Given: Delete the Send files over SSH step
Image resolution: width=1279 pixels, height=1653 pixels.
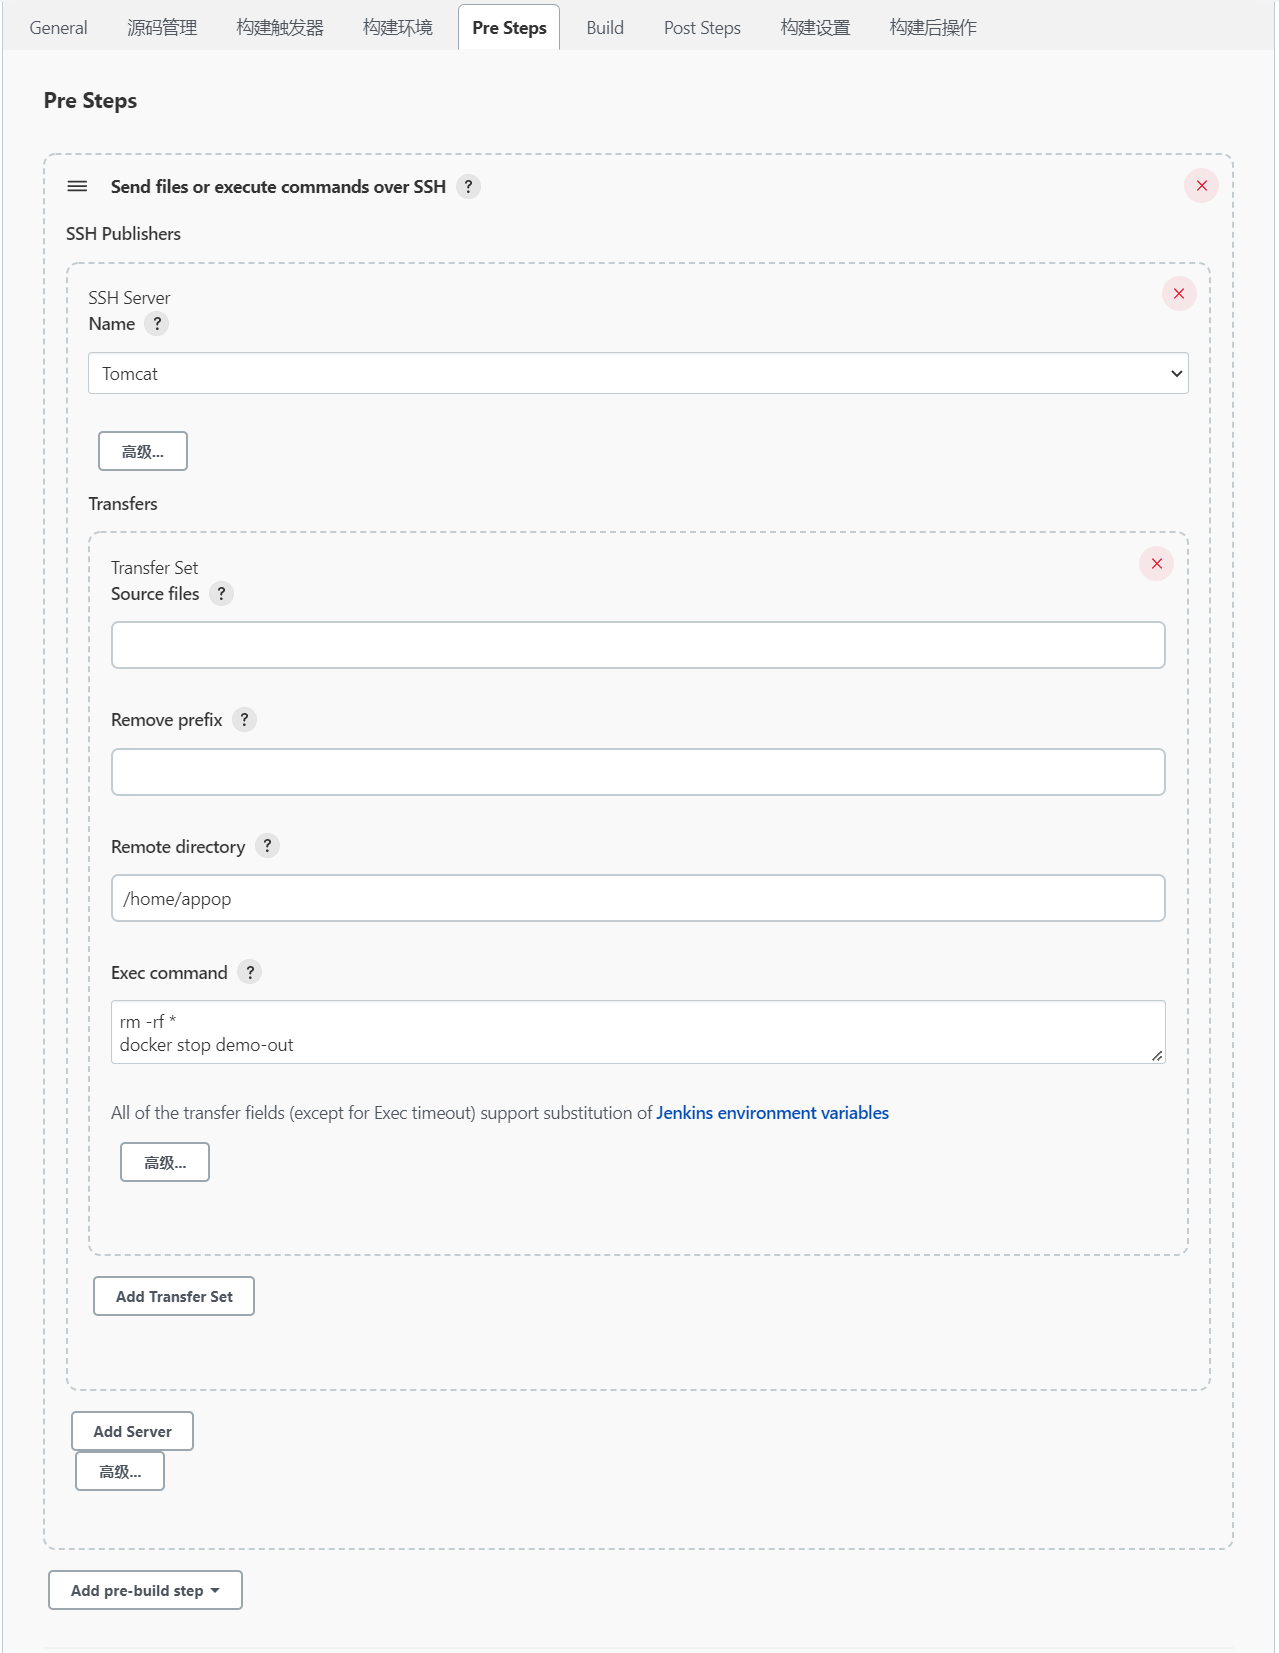Looking at the screenshot, I should [x=1201, y=186].
